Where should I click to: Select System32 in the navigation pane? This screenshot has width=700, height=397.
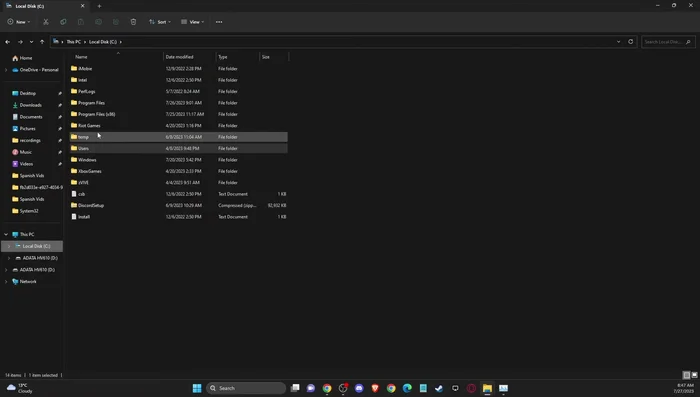pyautogui.click(x=29, y=211)
